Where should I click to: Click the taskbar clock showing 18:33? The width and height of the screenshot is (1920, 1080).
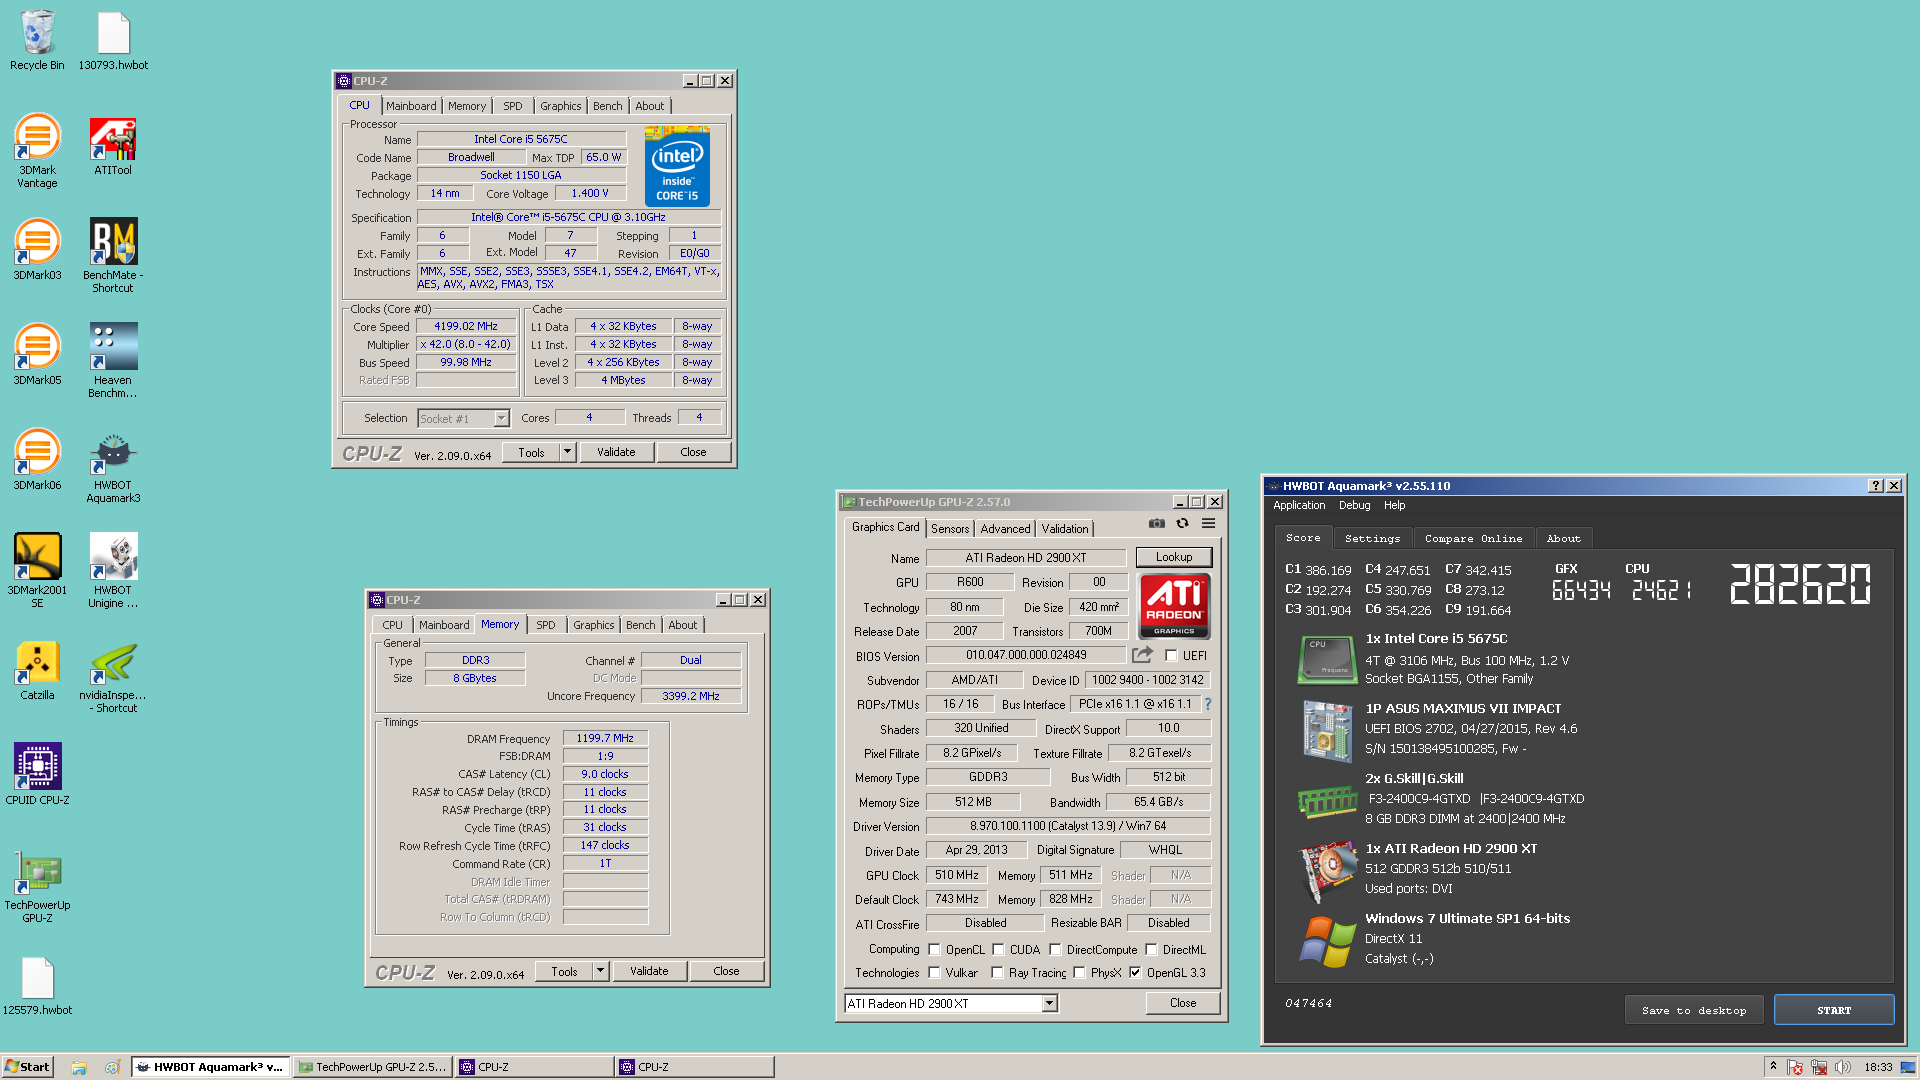[x=1878, y=1067]
